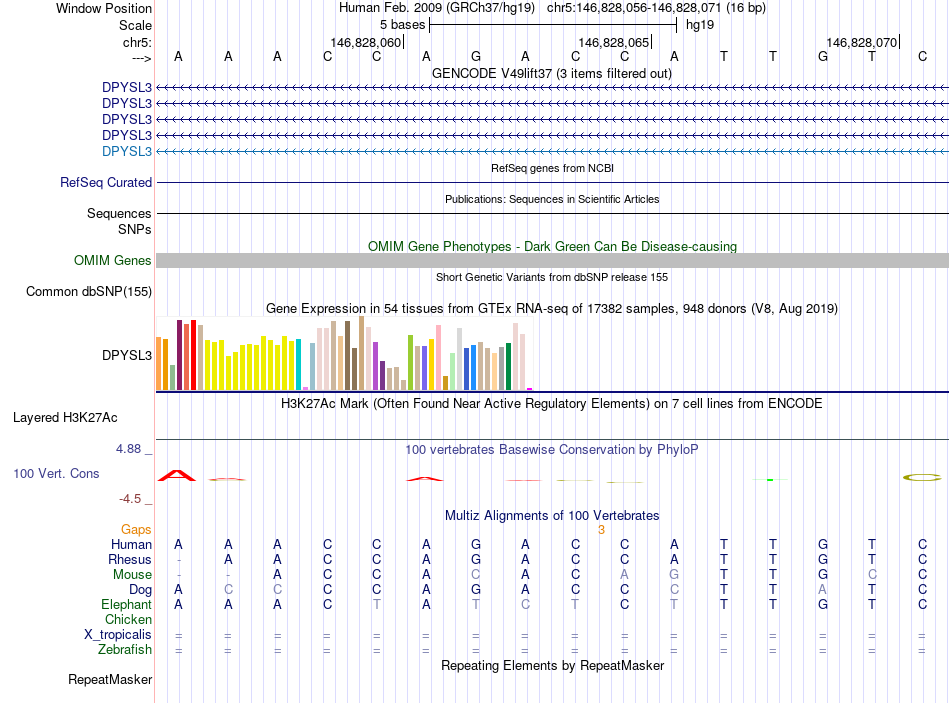The height and width of the screenshot is (703, 950).
Task: Click the Window Position track label
Action: pos(104,8)
